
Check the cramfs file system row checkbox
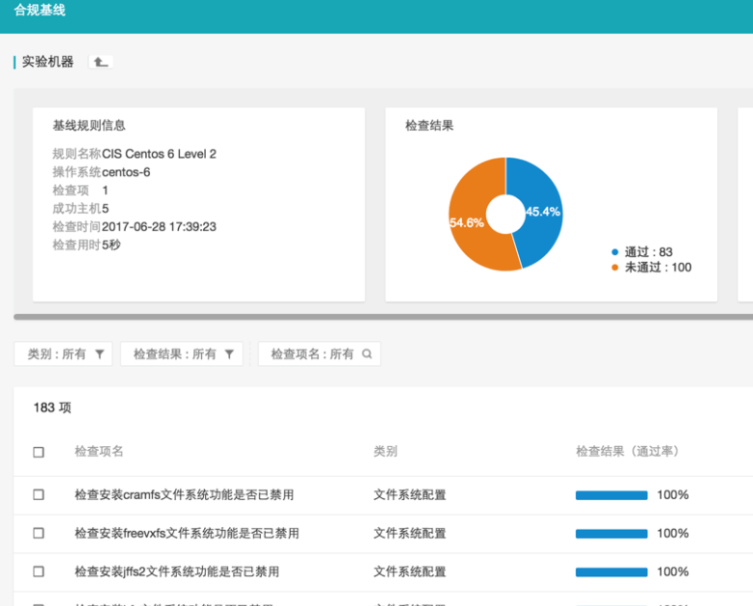[x=38, y=495]
